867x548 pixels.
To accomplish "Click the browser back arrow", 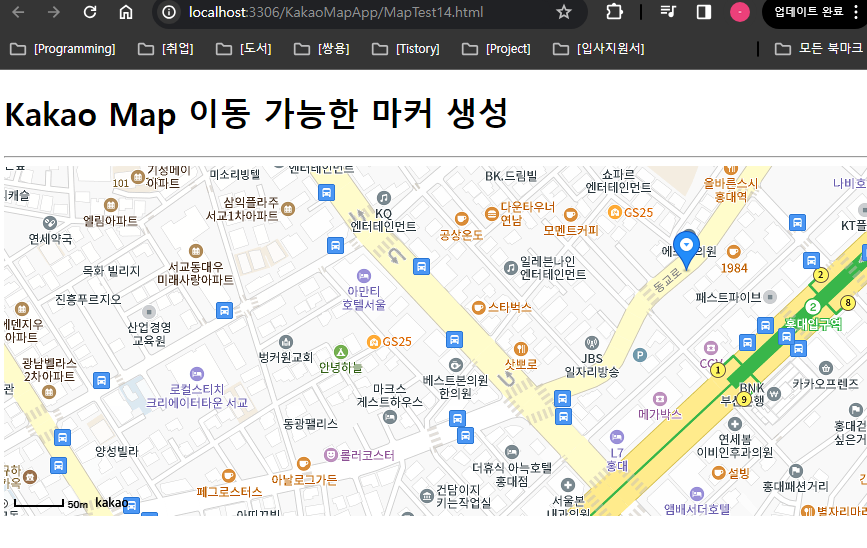I will (18, 12).
